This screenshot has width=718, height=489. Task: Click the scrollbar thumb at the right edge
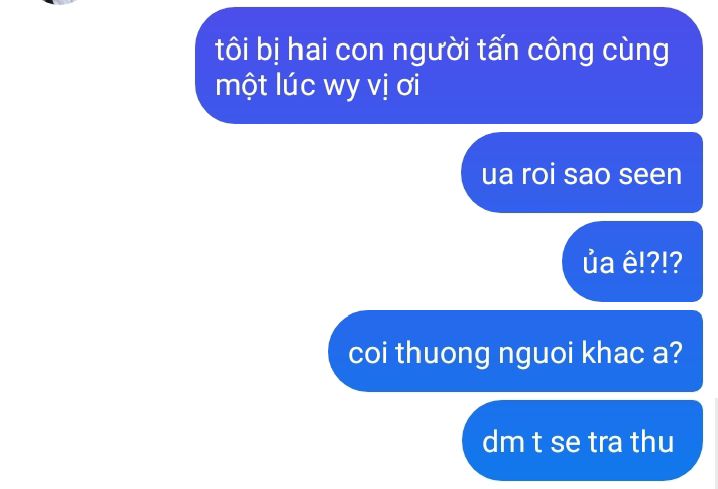click(716, 442)
